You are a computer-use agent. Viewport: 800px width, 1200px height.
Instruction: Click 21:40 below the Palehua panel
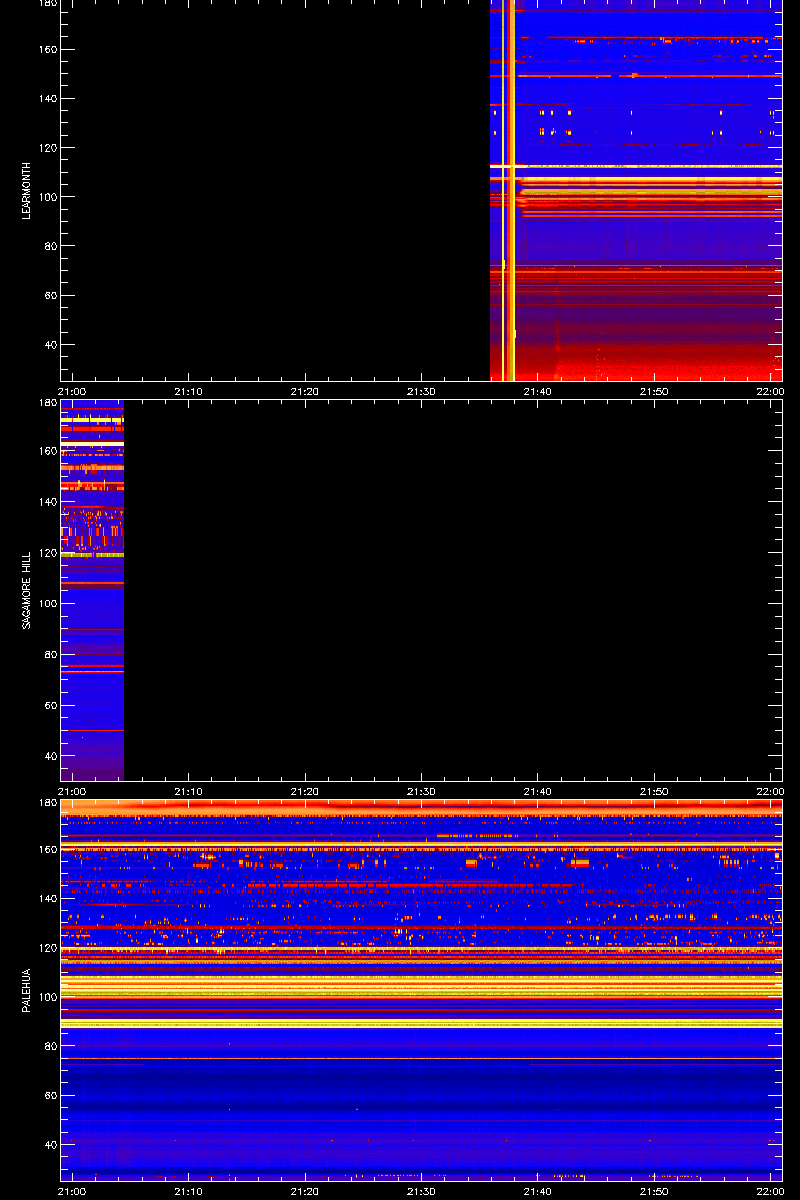538,1191
